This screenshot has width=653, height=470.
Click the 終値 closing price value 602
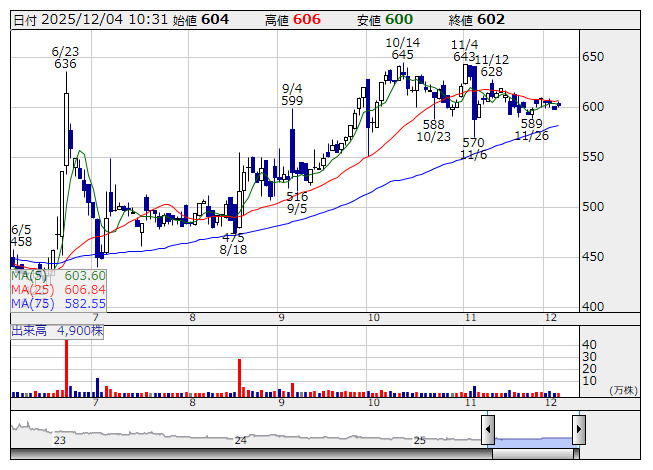(x=491, y=19)
